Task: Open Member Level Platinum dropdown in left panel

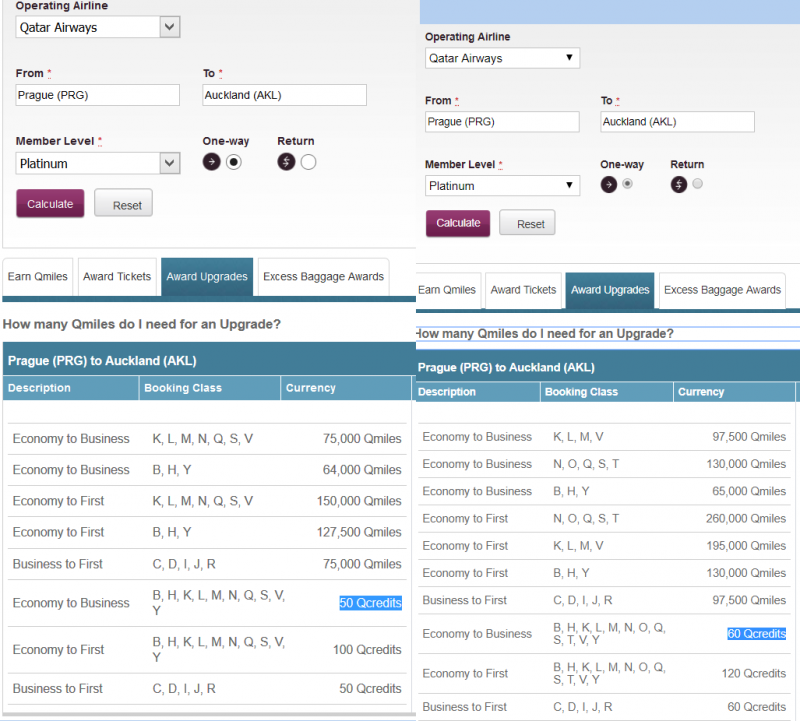Action: point(97,163)
